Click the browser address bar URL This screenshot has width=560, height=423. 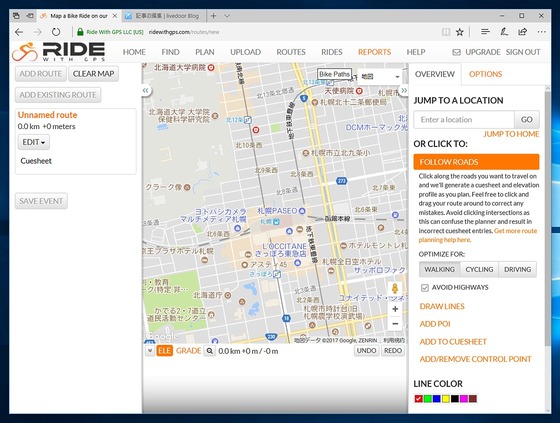(x=184, y=32)
